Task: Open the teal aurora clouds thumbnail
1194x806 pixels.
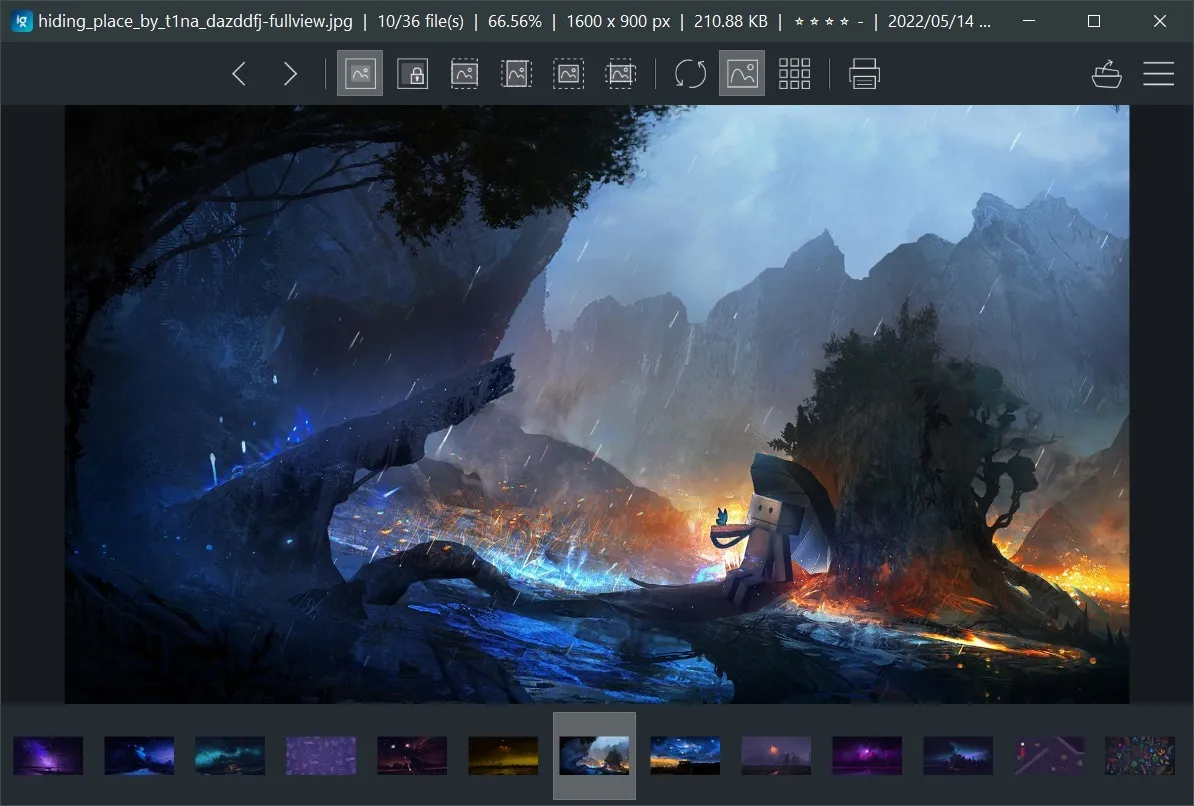Action: 230,755
